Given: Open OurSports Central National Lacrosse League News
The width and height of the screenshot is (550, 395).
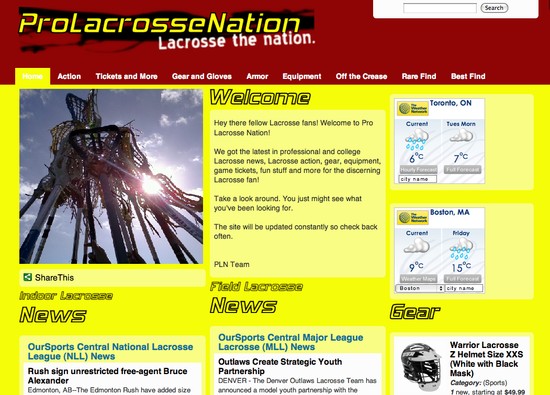Looking at the screenshot, I should click(110, 352).
